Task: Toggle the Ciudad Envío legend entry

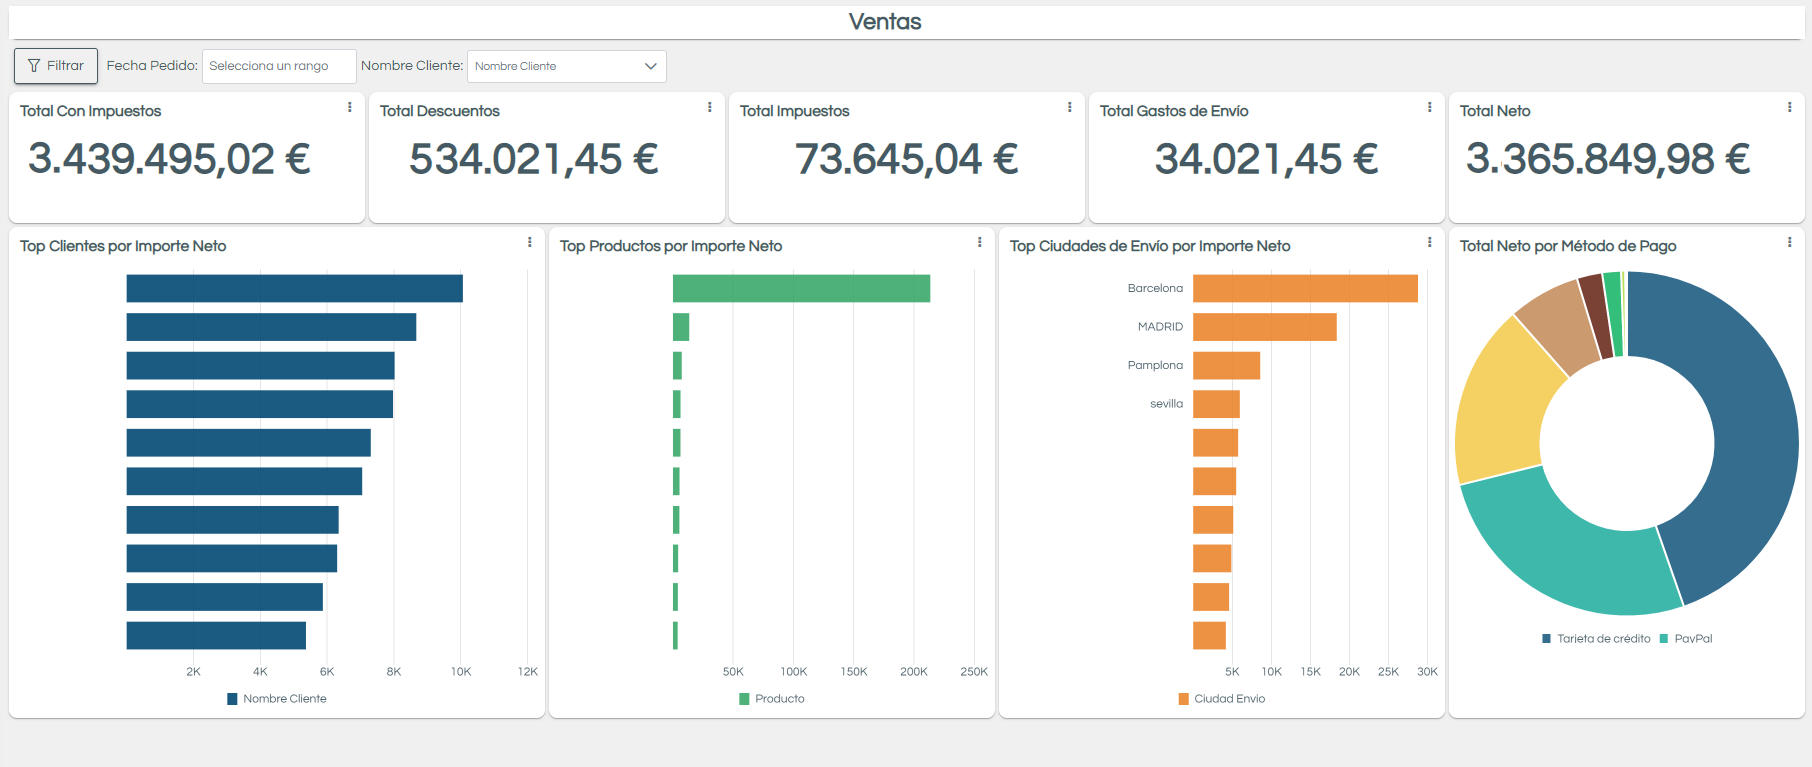Action: click(1222, 699)
